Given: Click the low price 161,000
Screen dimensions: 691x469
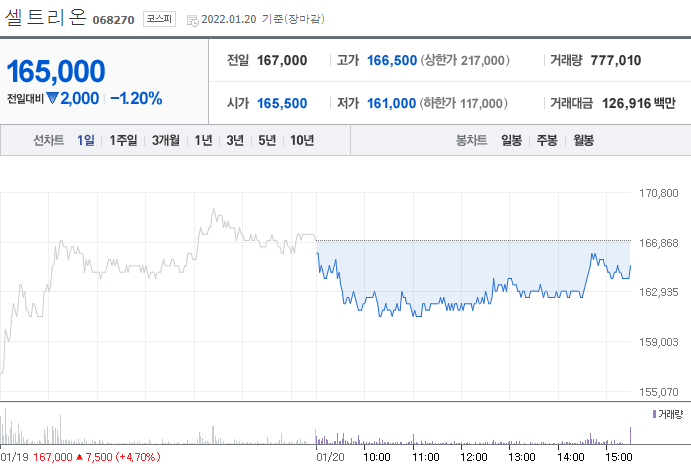Looking at the screenshot, I should coord(391,104).
